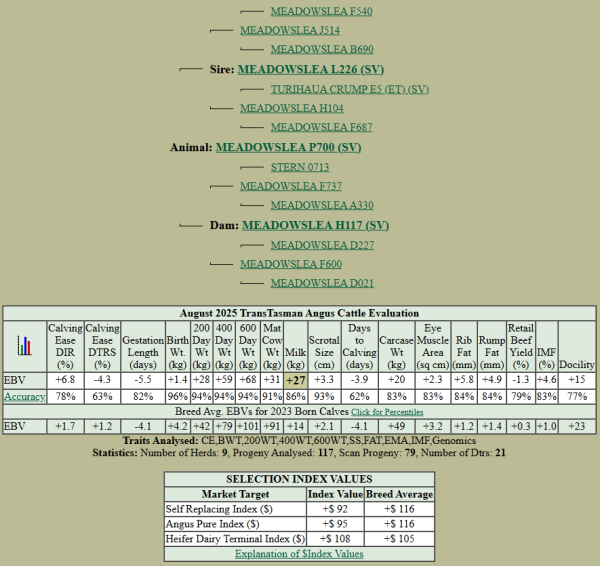Screen dimensions: 600x566
Task: Select Docility EBV value +15
Action: pyautogui.click(x=577, y=380)
